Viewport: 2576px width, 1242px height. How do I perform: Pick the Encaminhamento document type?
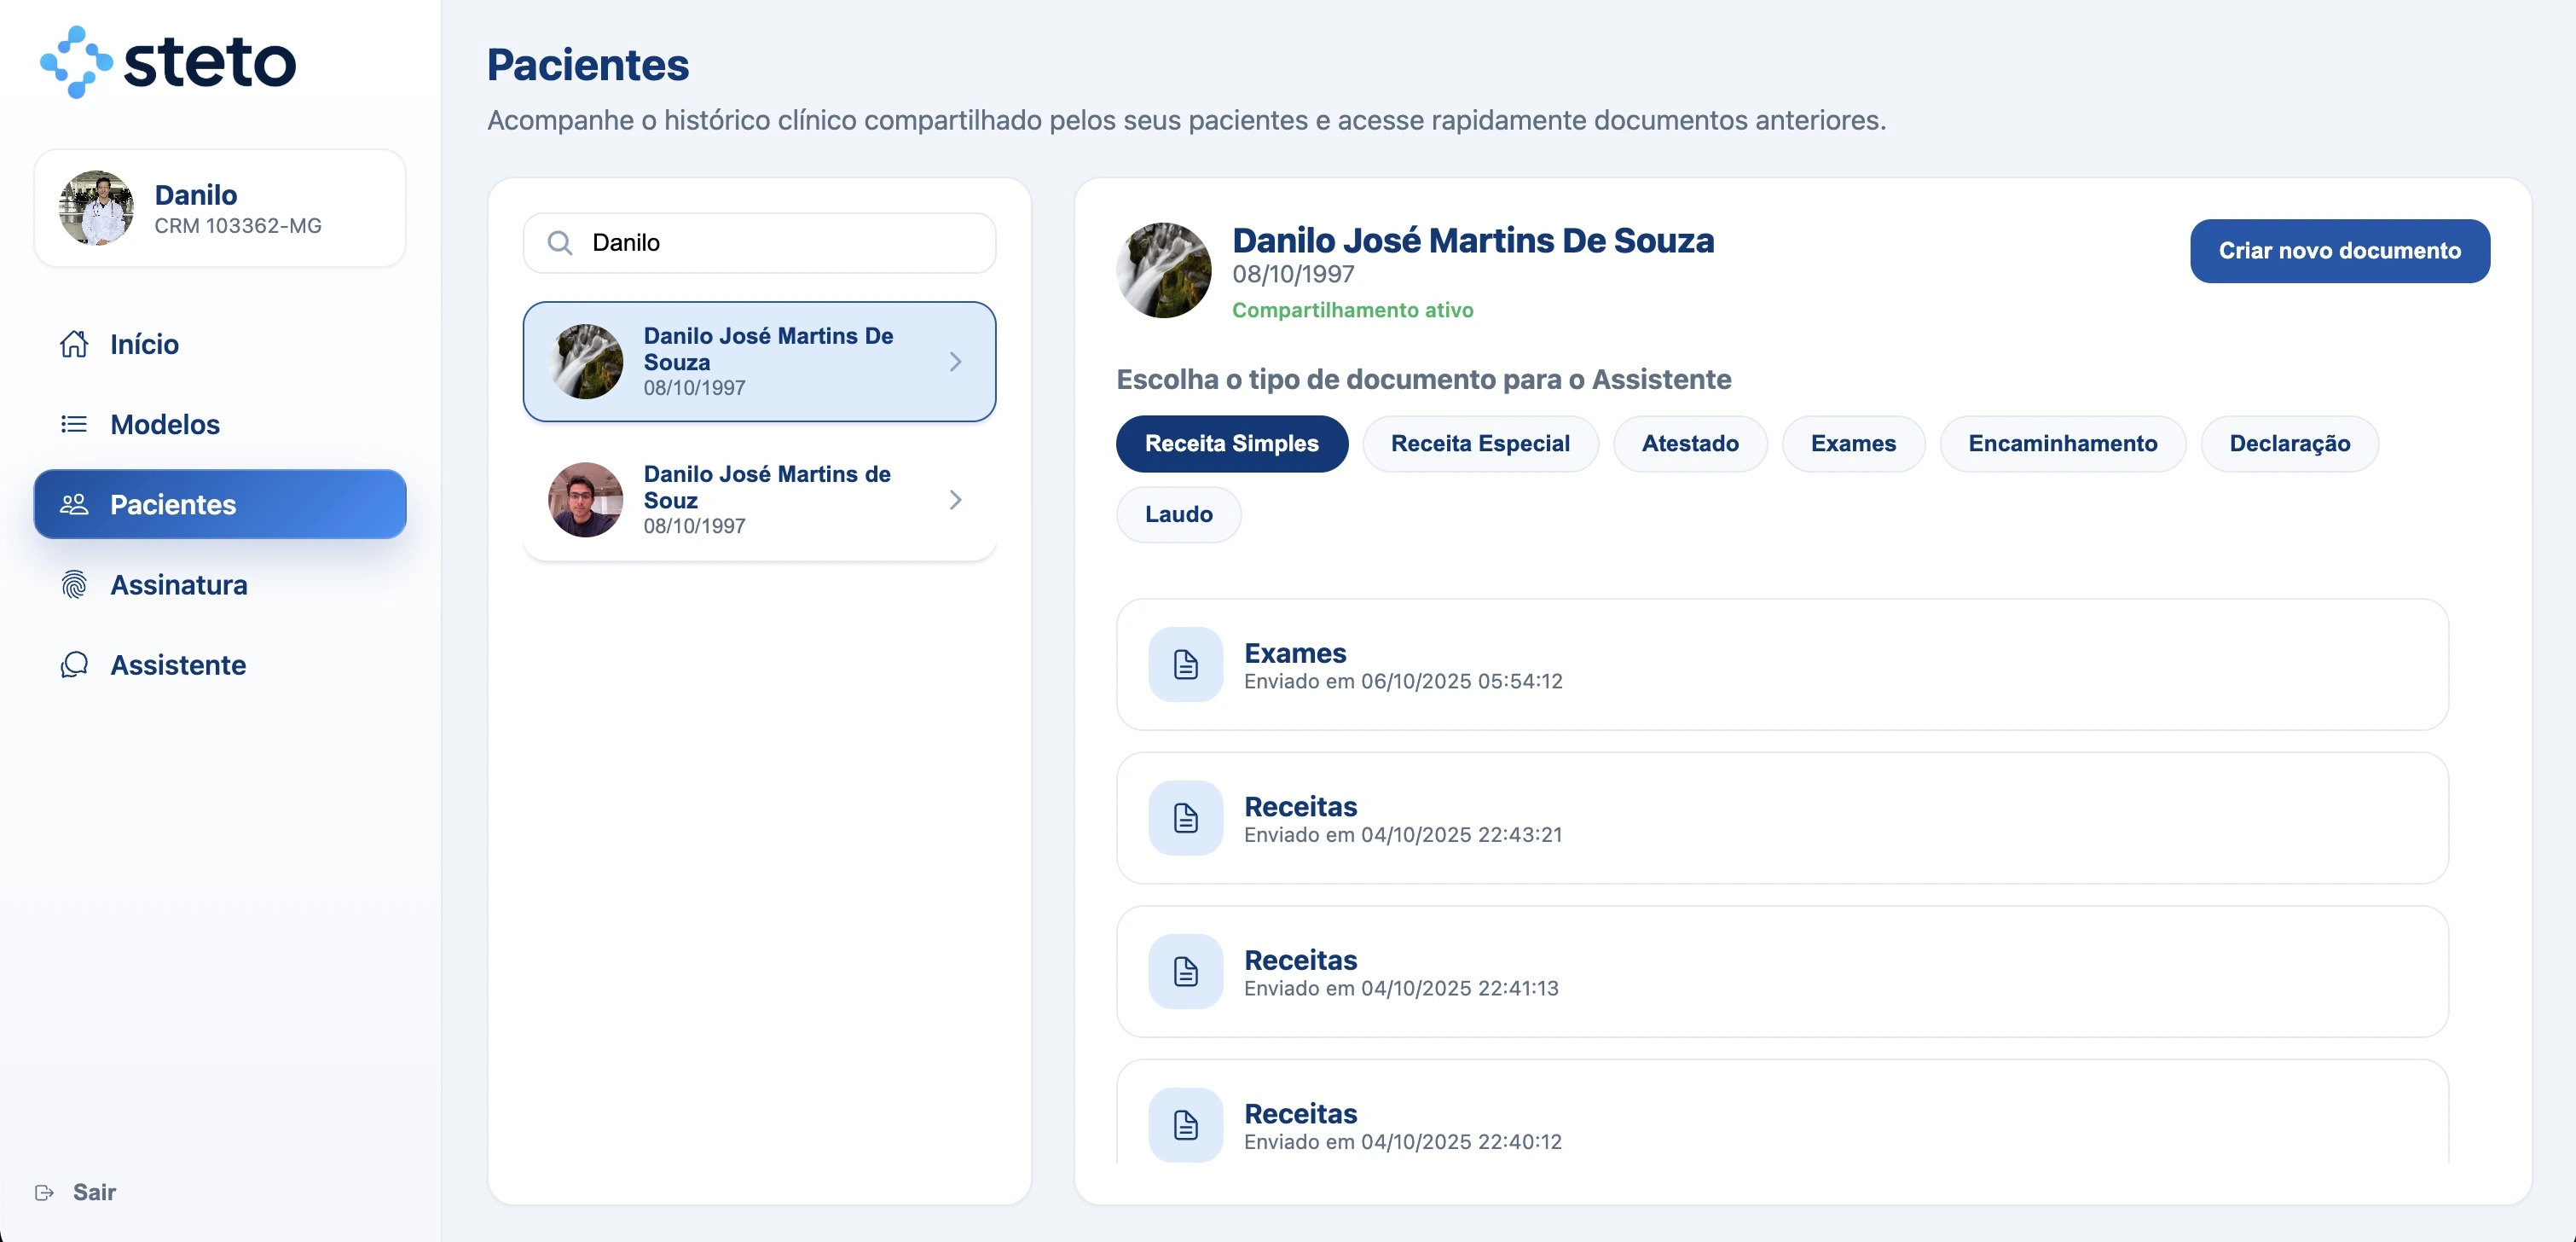coord(2062,444)
